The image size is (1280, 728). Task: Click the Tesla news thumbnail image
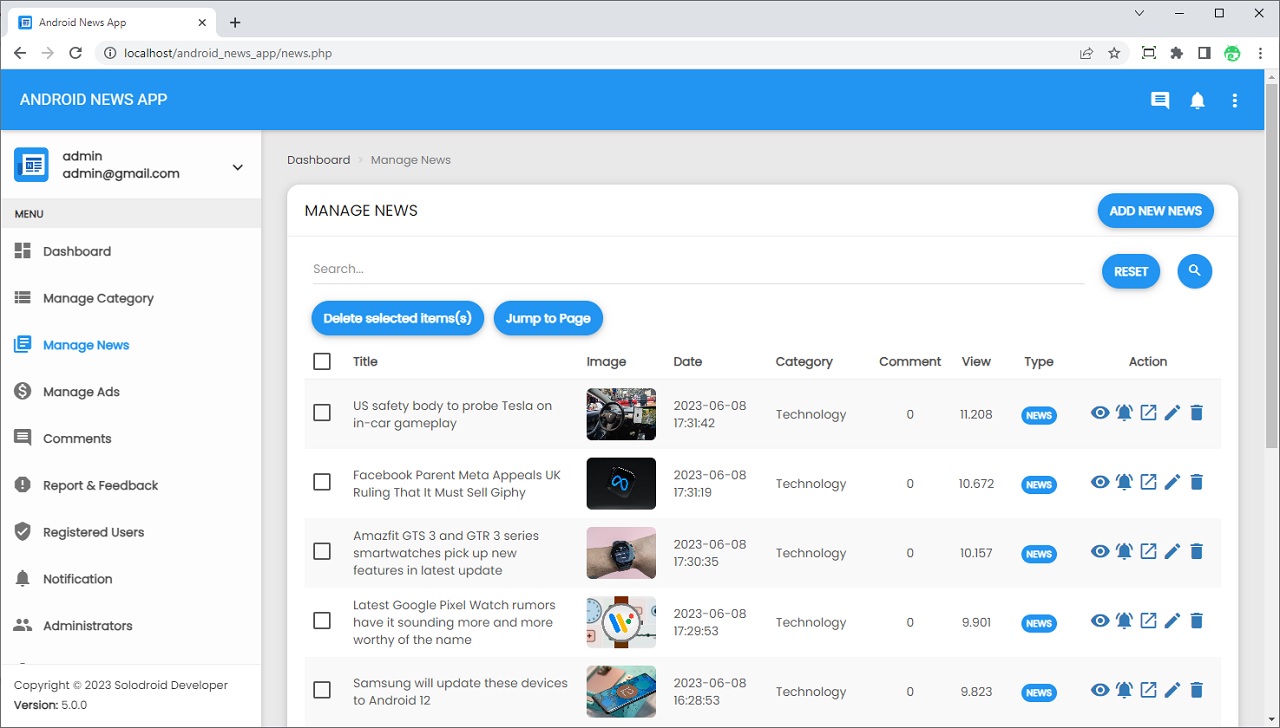click(x=621, y=414)
